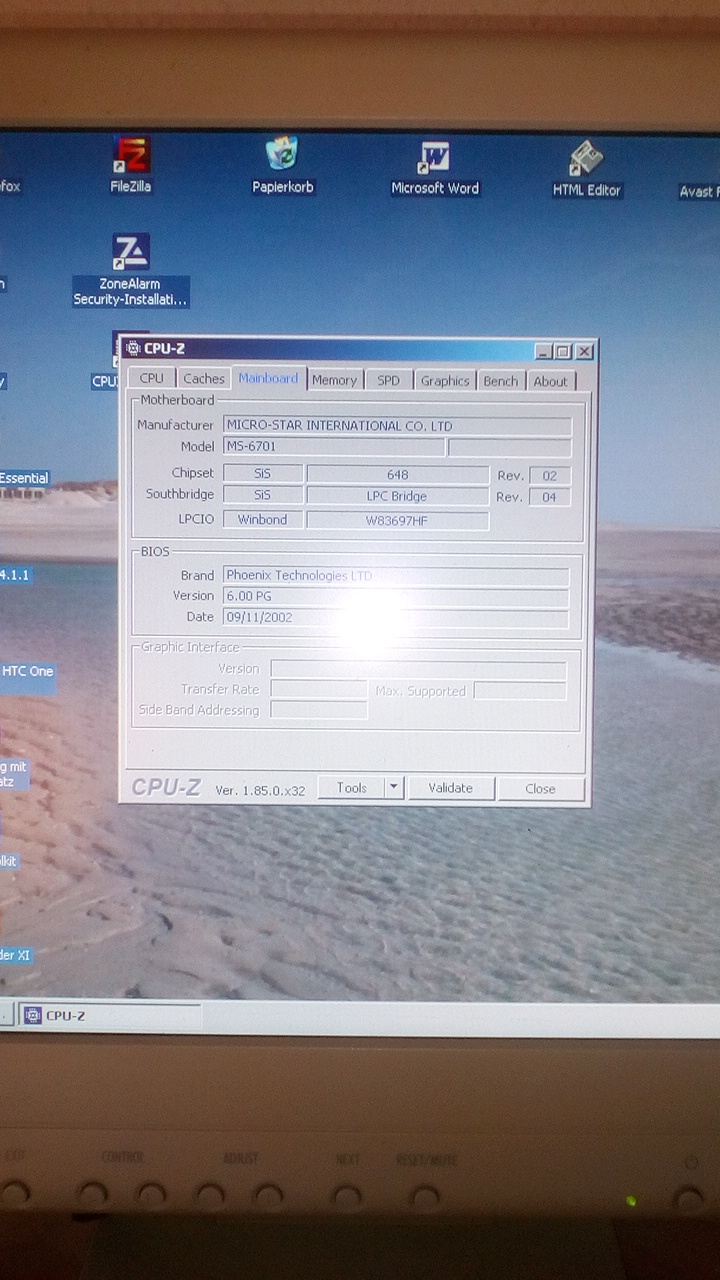Switch to the Graphics tab
This screenshot has height=1280, width=720.
(x=445, y=381)
